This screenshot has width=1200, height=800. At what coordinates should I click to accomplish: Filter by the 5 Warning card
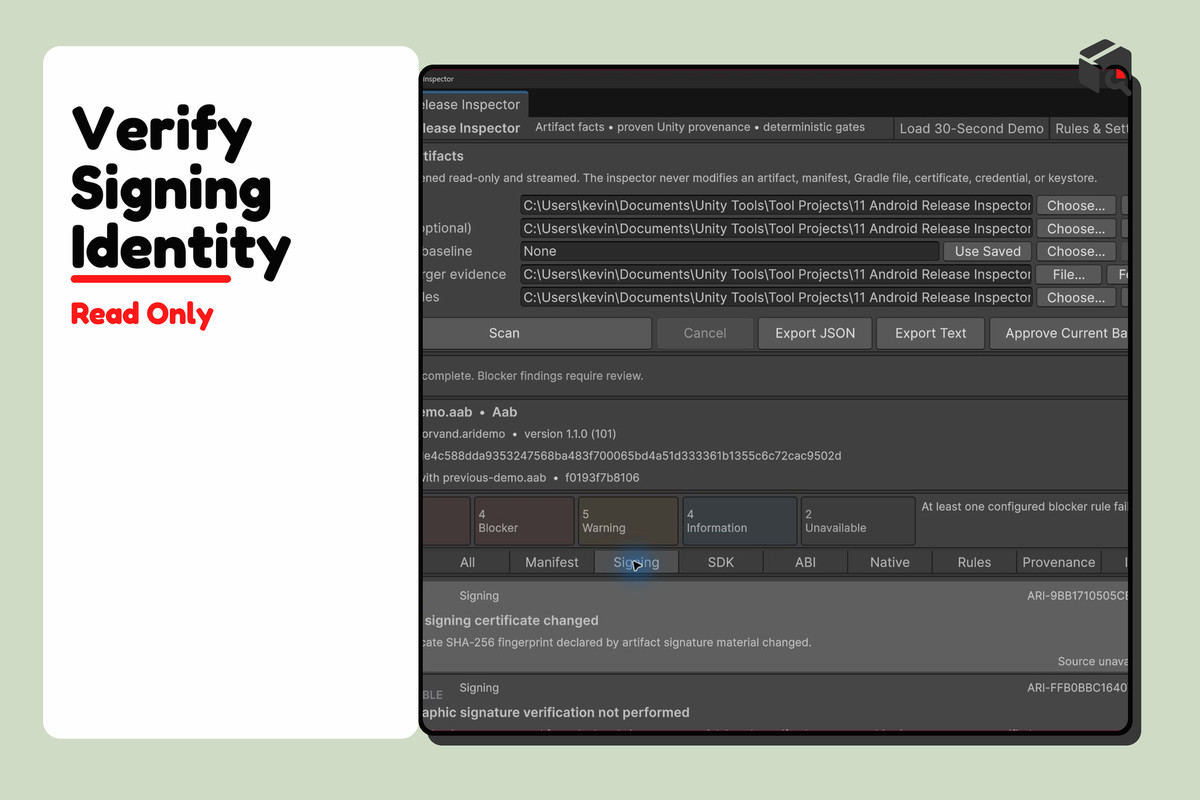[x=628, y=521]
